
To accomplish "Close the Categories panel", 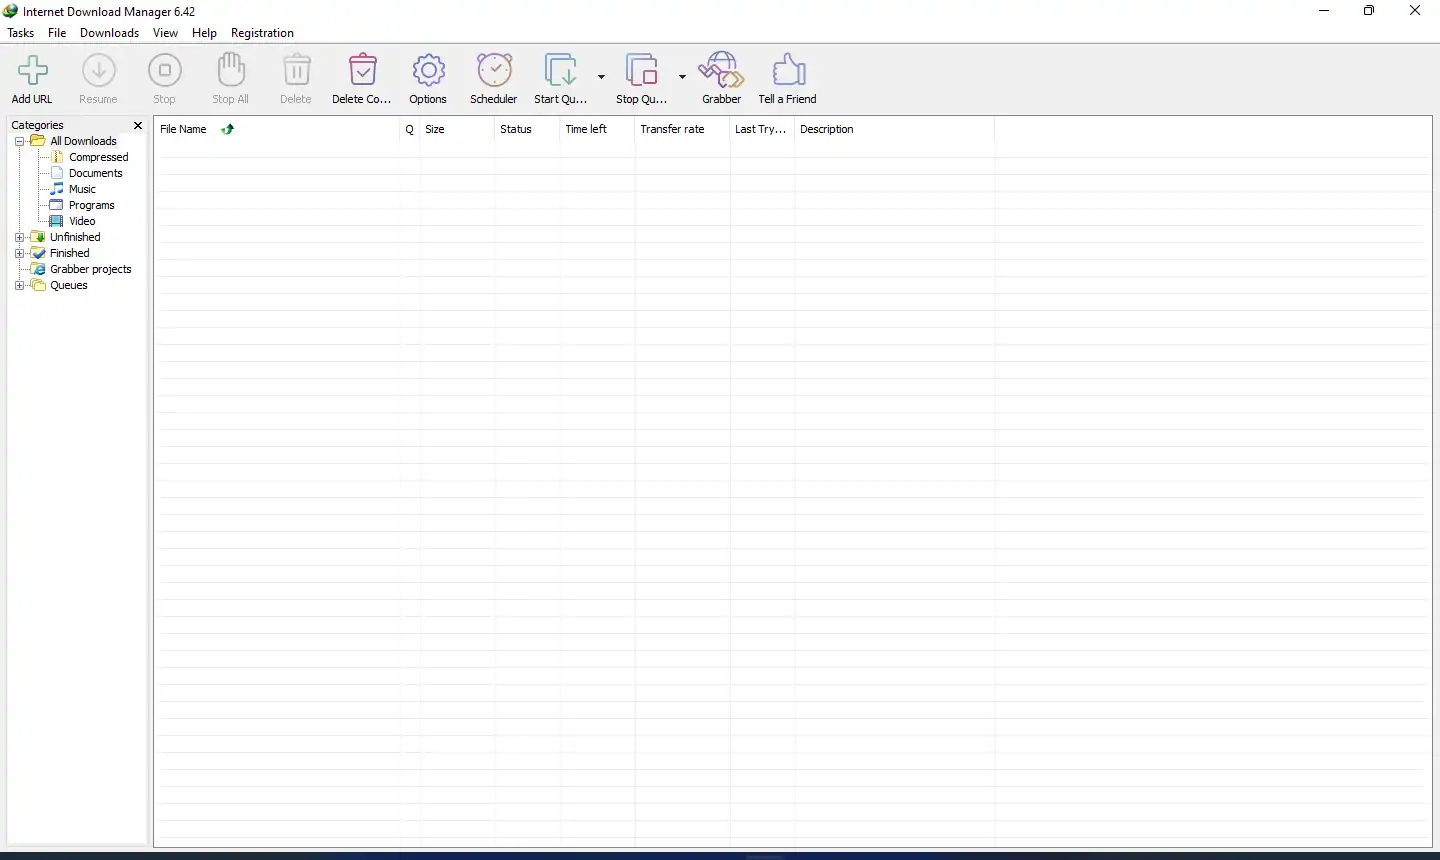I will click(x=138, y=126).
